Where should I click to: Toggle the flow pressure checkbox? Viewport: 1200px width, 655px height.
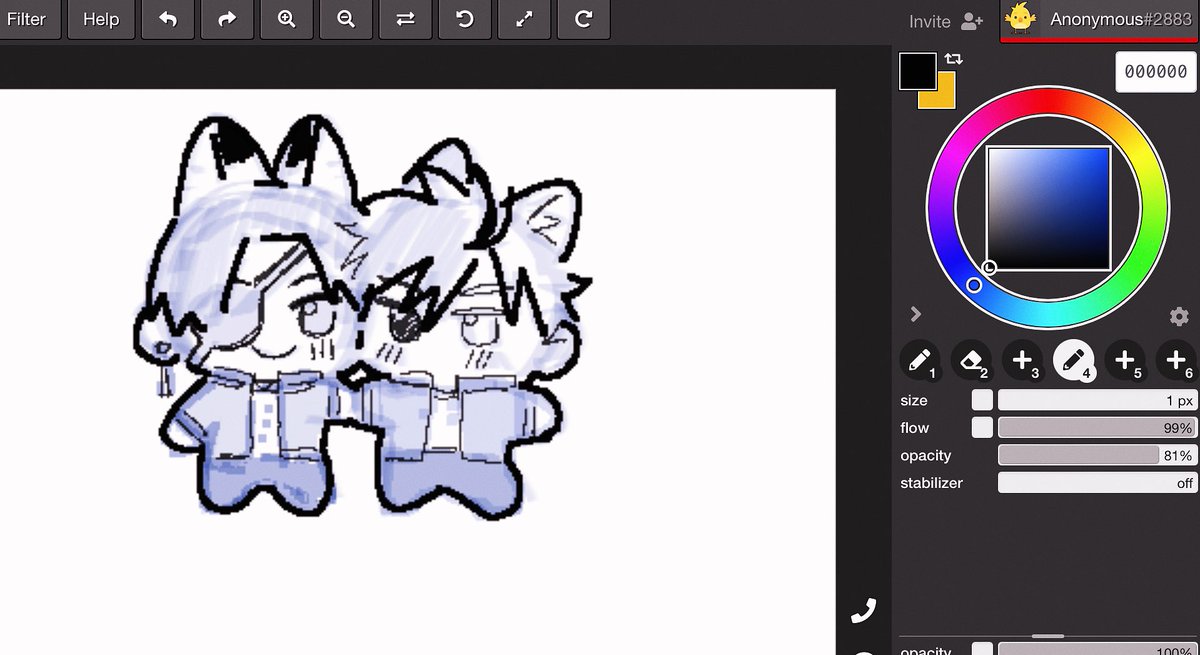[x=982, y=427]
